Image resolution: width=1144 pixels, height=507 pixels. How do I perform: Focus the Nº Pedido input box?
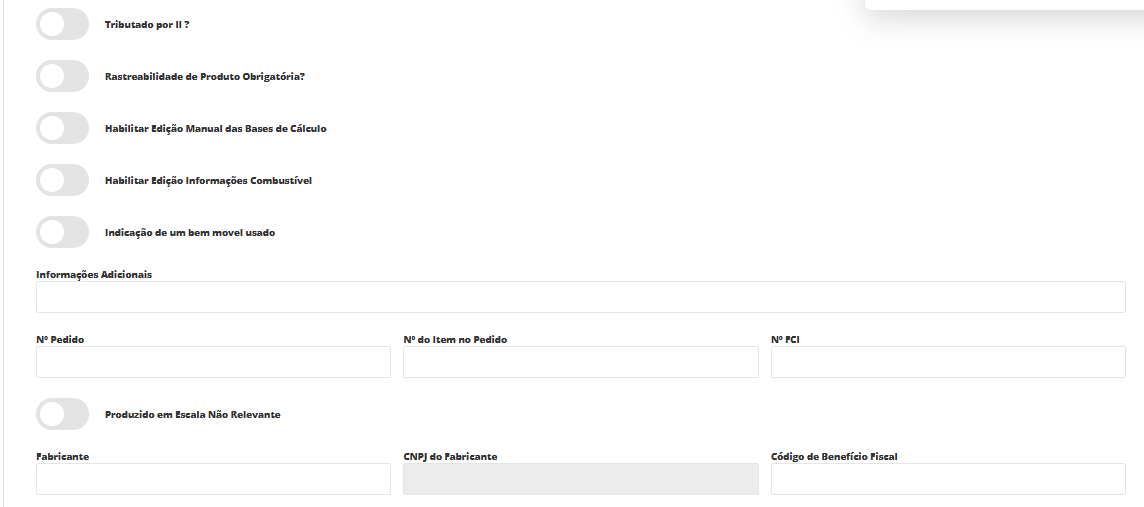[x=213, y=362]
